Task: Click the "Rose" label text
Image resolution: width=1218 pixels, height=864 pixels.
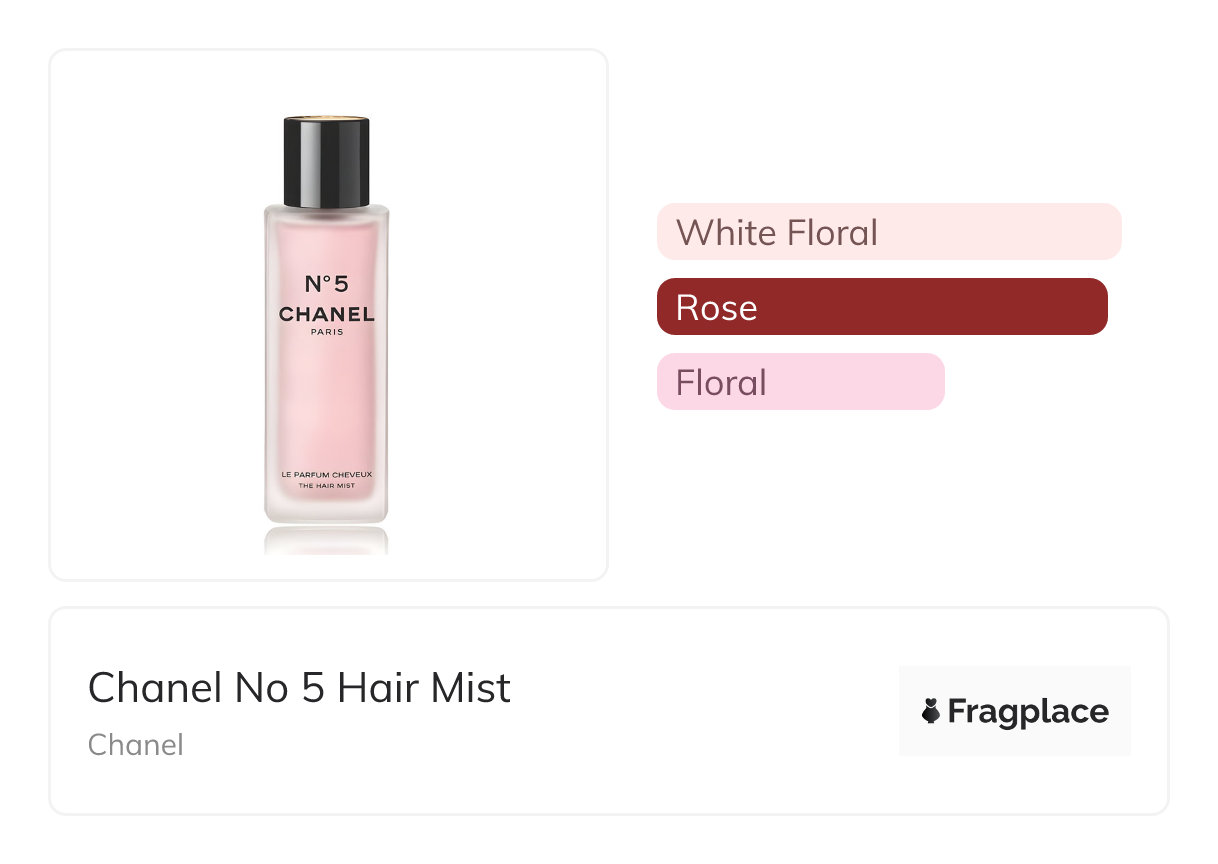Action: pyautogui.click(x=716, y=307)
